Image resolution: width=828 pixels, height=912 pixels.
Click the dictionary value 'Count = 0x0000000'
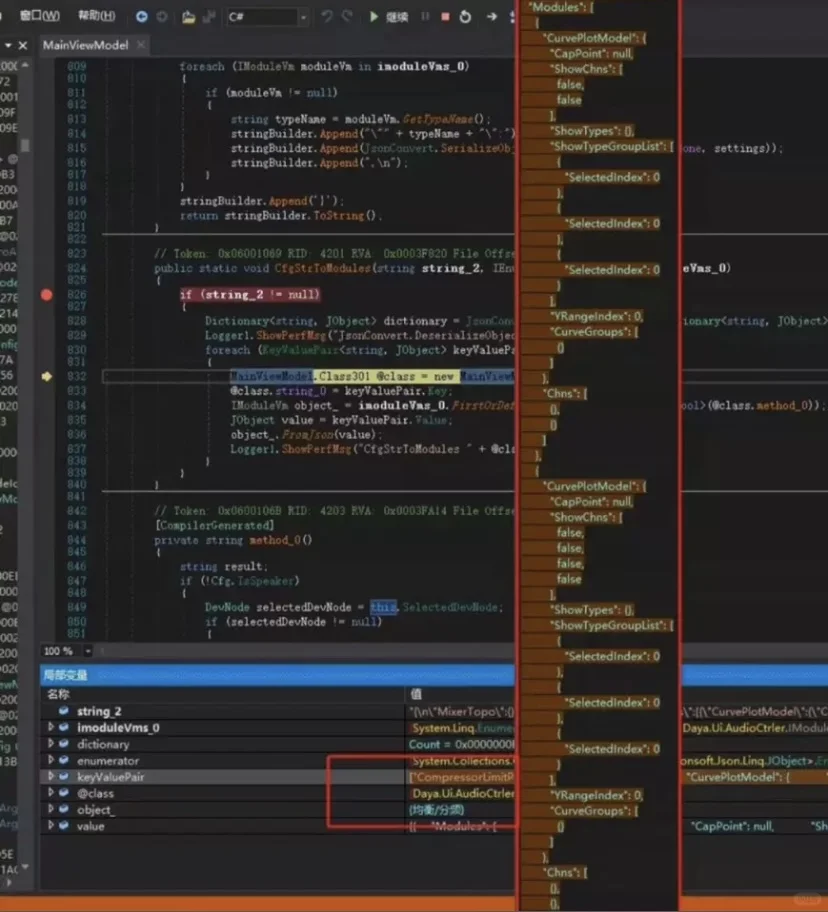pos(461,744)
